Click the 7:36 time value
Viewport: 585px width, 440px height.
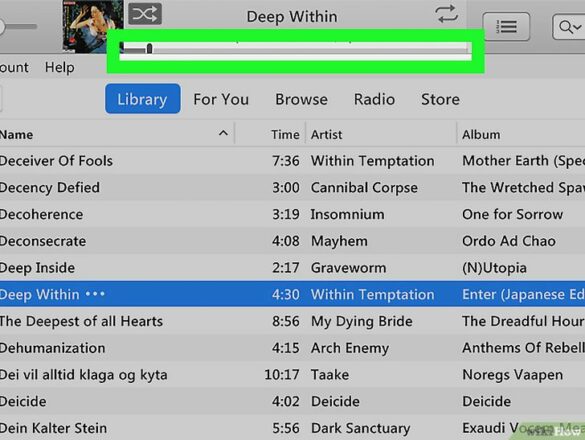point(286,161)
